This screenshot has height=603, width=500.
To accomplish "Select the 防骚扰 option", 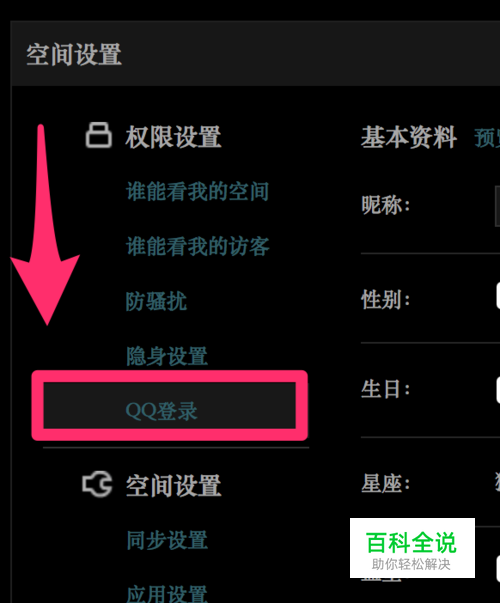I will [x=156, y=301].
